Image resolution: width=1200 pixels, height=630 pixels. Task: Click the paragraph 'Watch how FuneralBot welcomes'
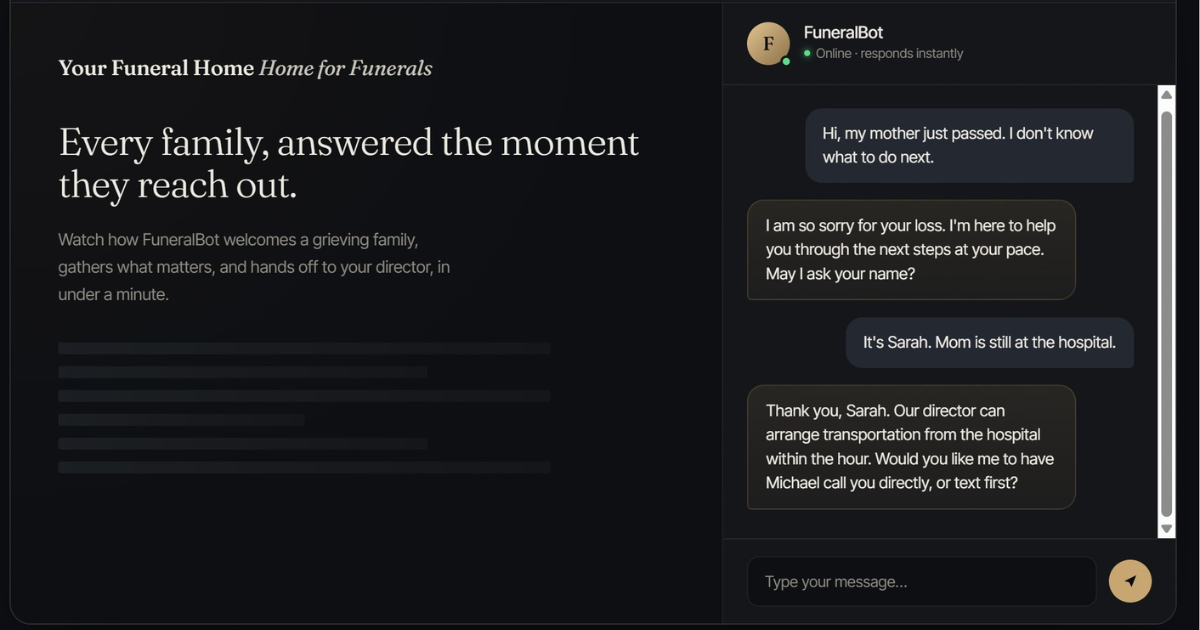(254, 267)
